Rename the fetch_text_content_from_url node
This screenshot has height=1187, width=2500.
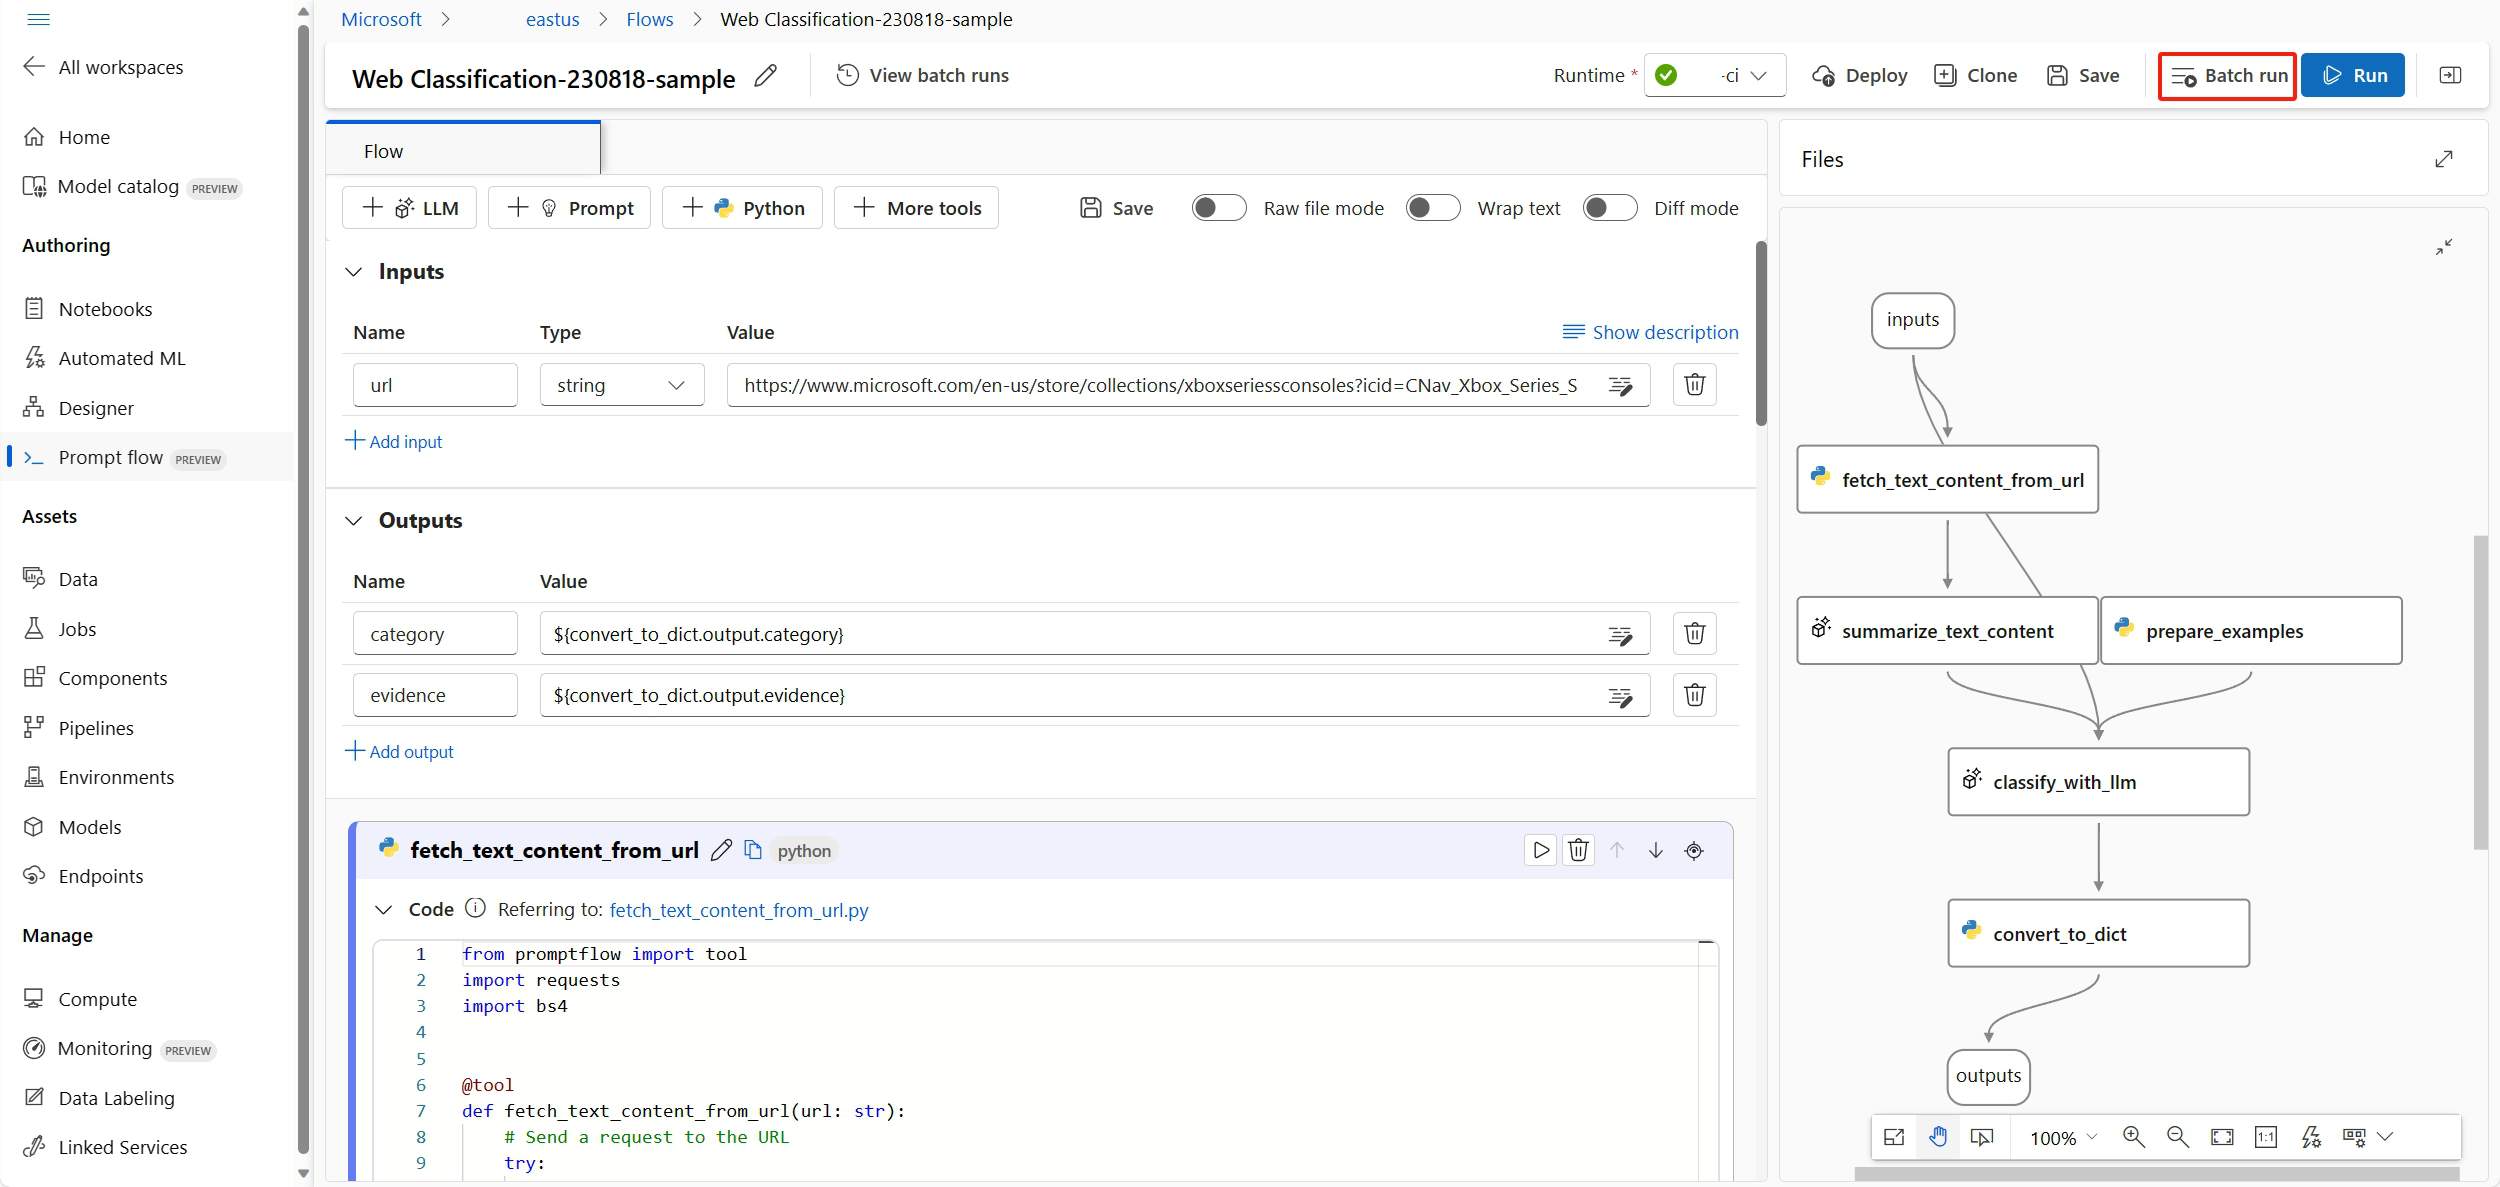[721, 850]
